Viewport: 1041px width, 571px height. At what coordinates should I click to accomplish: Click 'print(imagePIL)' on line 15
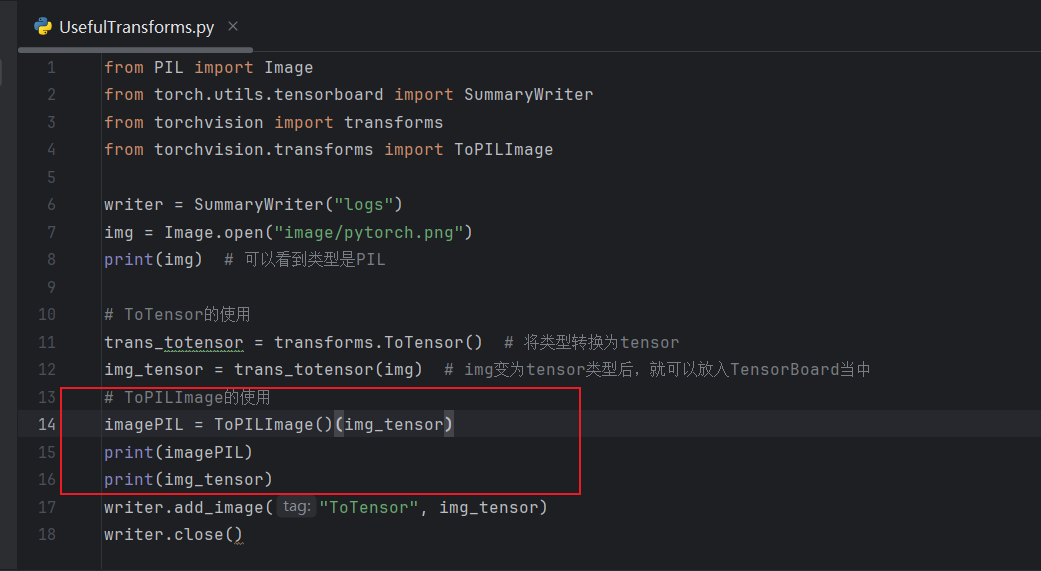pyautogui.click(x=179, y=453)
